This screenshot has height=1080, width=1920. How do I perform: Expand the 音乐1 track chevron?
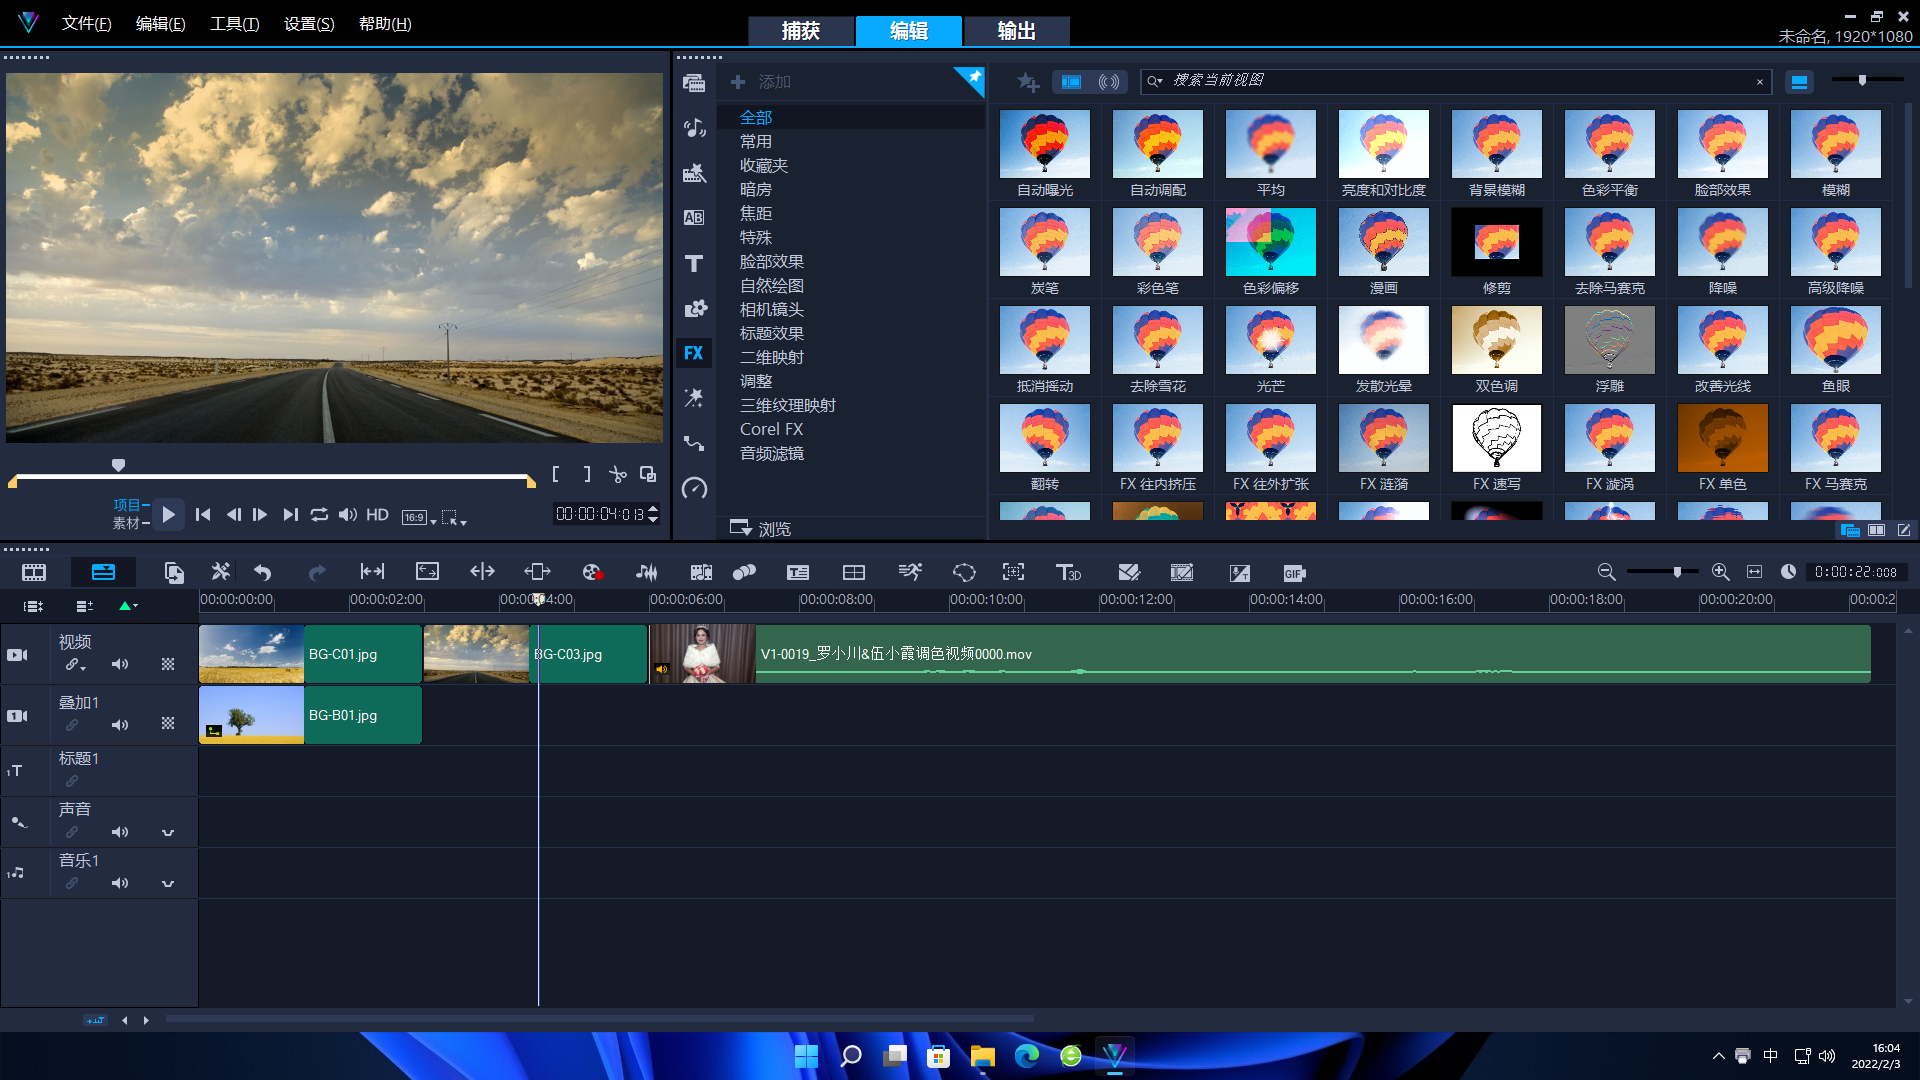pyautogui.click(x=168, y=884)
